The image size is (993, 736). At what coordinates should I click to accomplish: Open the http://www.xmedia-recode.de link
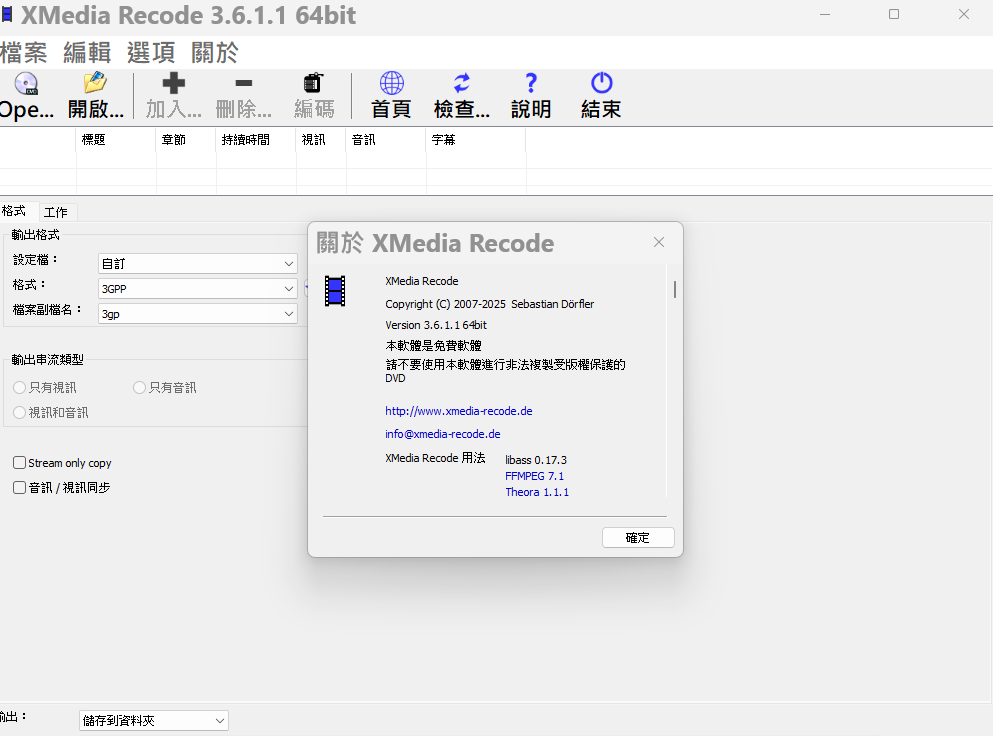coord(459,411)
